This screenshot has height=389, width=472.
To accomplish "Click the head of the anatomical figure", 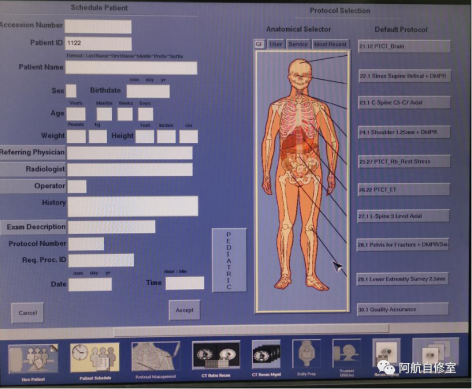I will [x=299, y=72].
